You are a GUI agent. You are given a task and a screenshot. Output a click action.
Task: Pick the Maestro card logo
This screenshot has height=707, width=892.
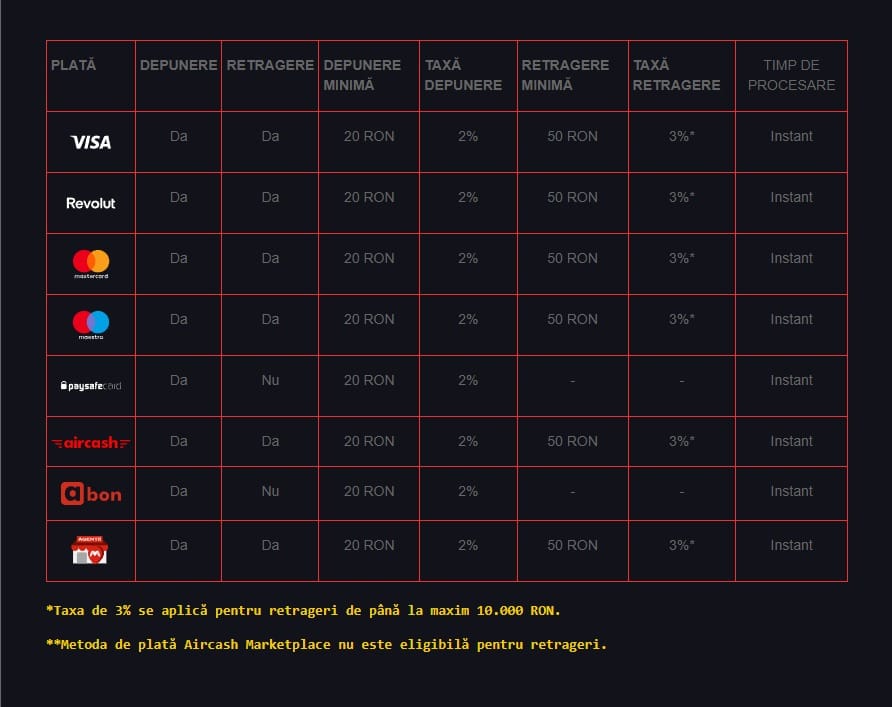(91, 325)
